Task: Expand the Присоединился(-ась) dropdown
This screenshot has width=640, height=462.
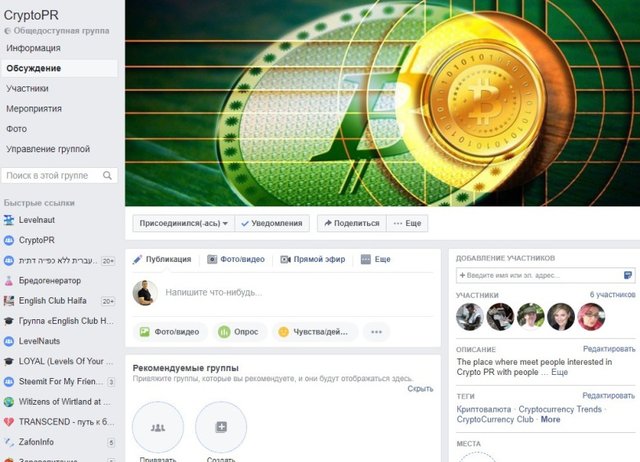Action: pyautogui.click(x=184, y=223)
